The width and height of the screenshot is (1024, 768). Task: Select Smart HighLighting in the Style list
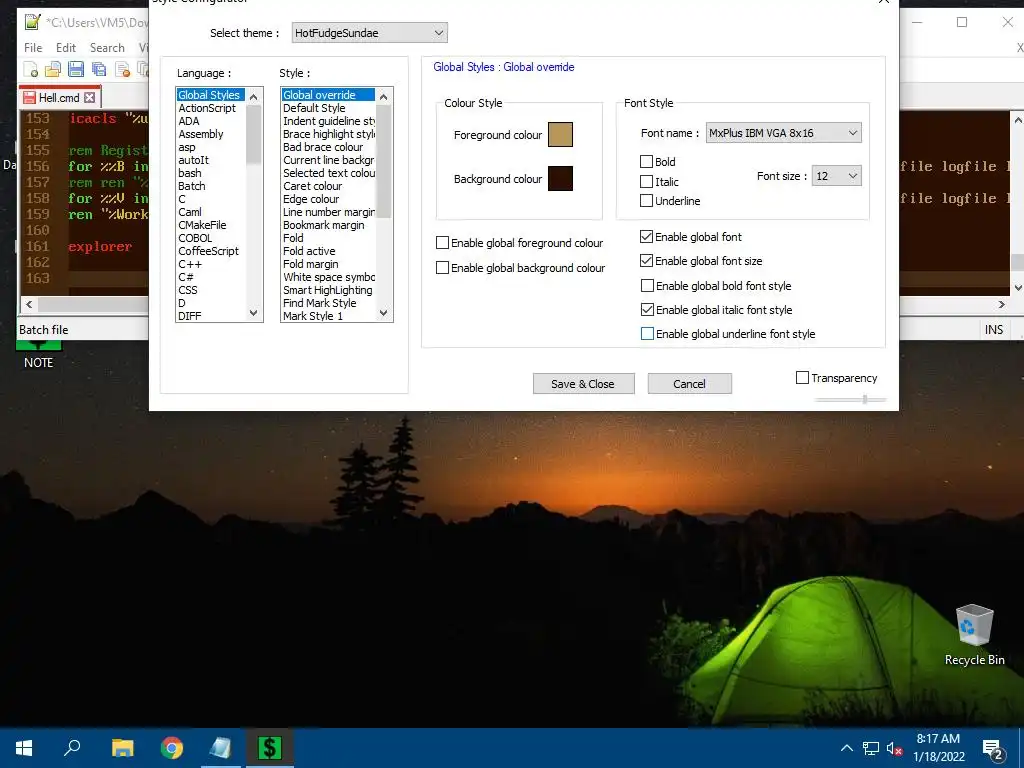[x=328, y=290]
